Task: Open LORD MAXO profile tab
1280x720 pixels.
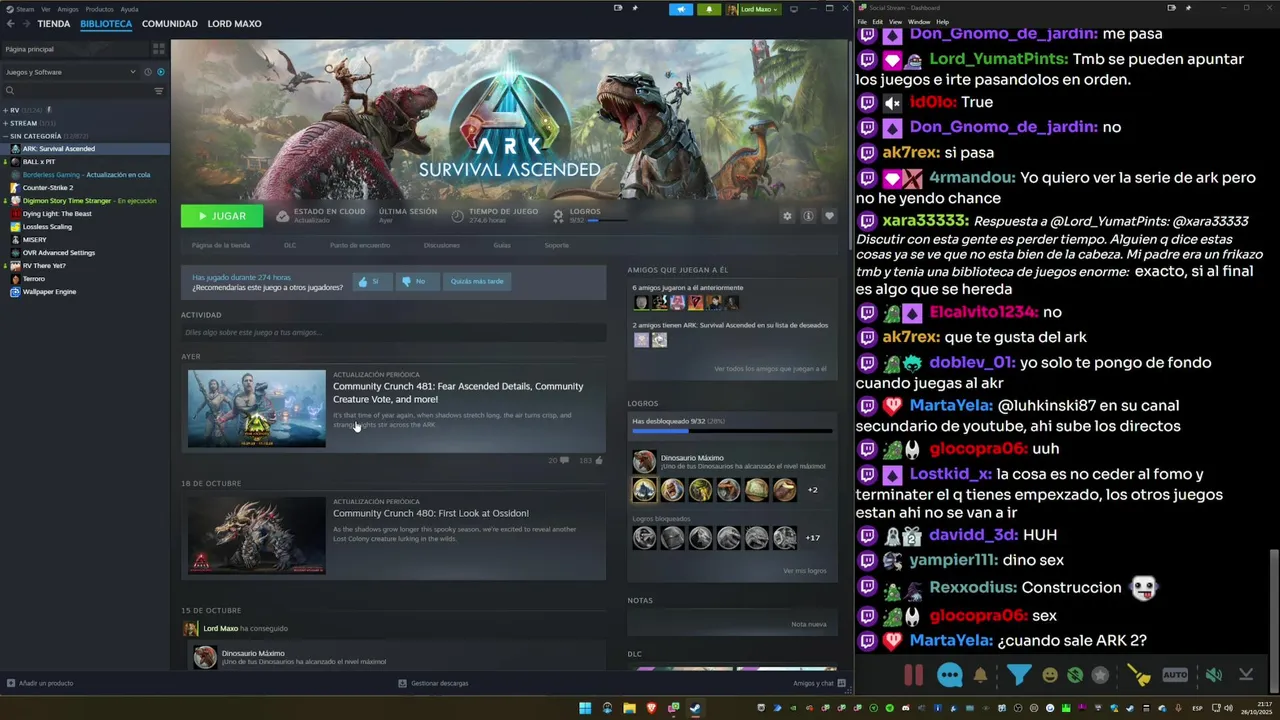Action: (234, 24)
